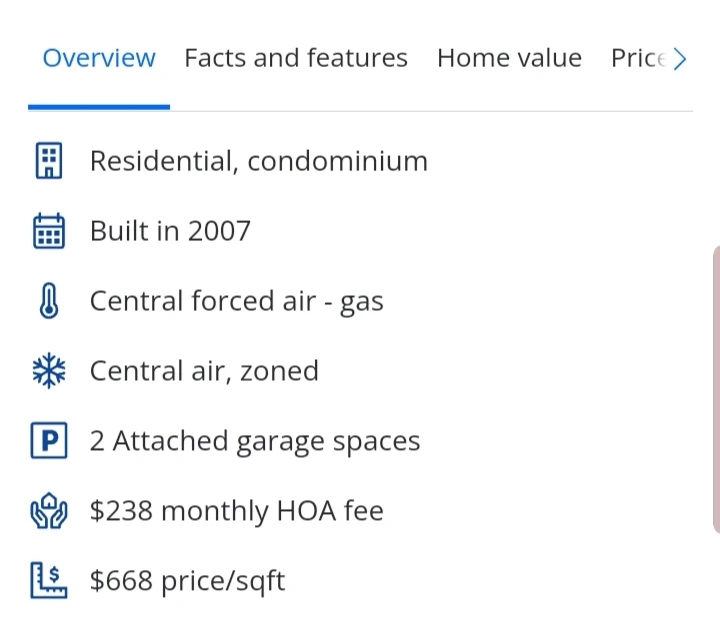Click the $238 monthly HOA fee text
The width and height of the screenshot is (720, 624).
pos(236,511)
